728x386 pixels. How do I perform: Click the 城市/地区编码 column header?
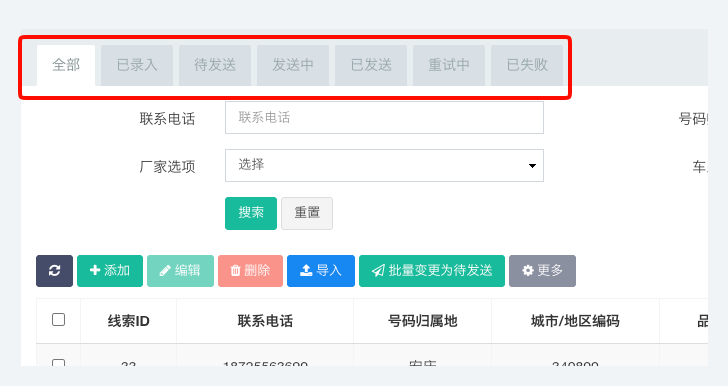(575, 321)
